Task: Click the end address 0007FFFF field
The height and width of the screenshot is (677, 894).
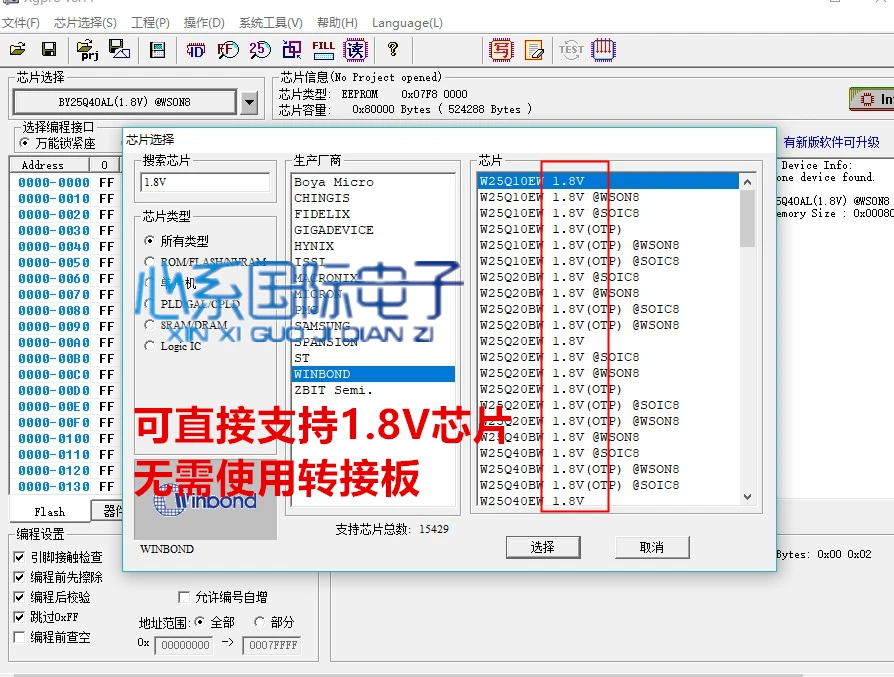Action: click(x=273, y=645)
